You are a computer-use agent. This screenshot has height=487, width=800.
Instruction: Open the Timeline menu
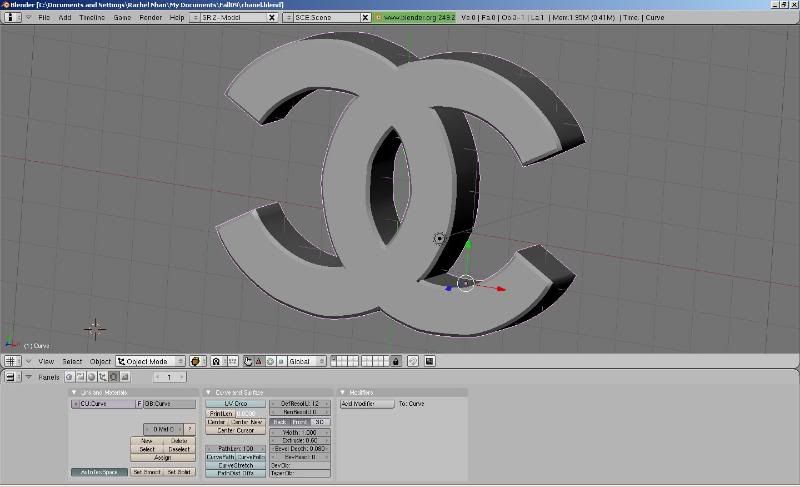point(92,17)
